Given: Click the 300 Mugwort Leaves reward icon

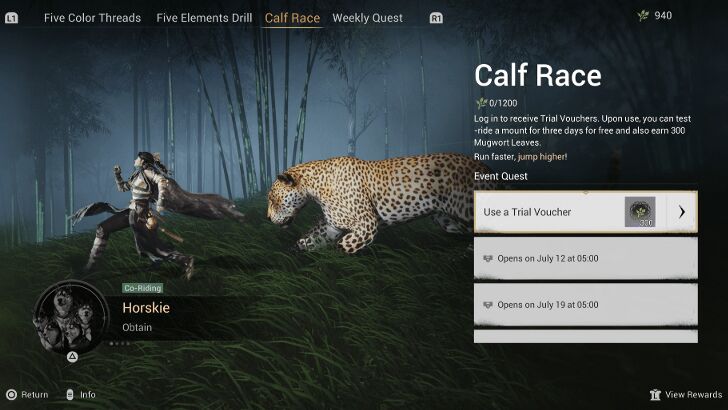Looking at the screenshot, I should click(x=640, y=212).
